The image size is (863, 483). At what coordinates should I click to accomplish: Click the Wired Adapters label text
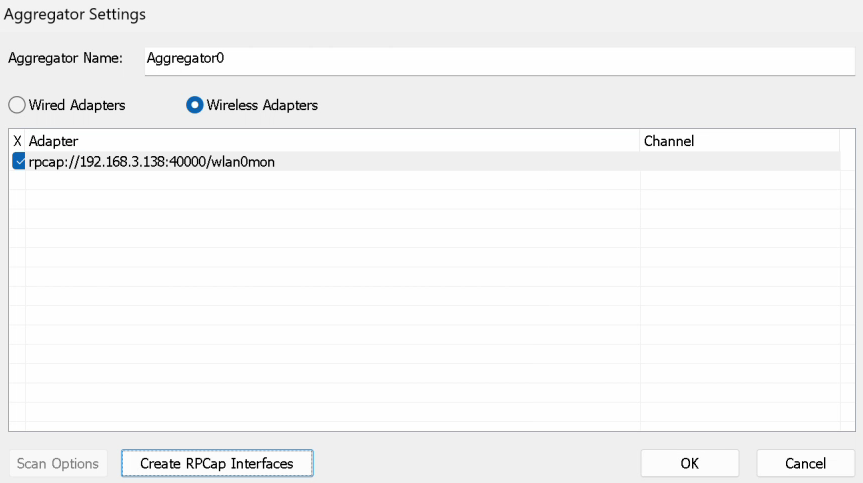77,105
